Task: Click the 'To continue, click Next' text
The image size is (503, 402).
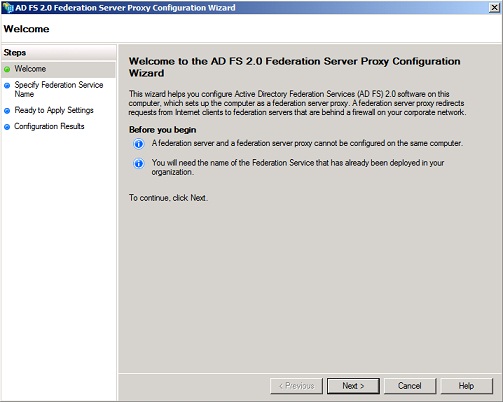Action: pos(168,198)
